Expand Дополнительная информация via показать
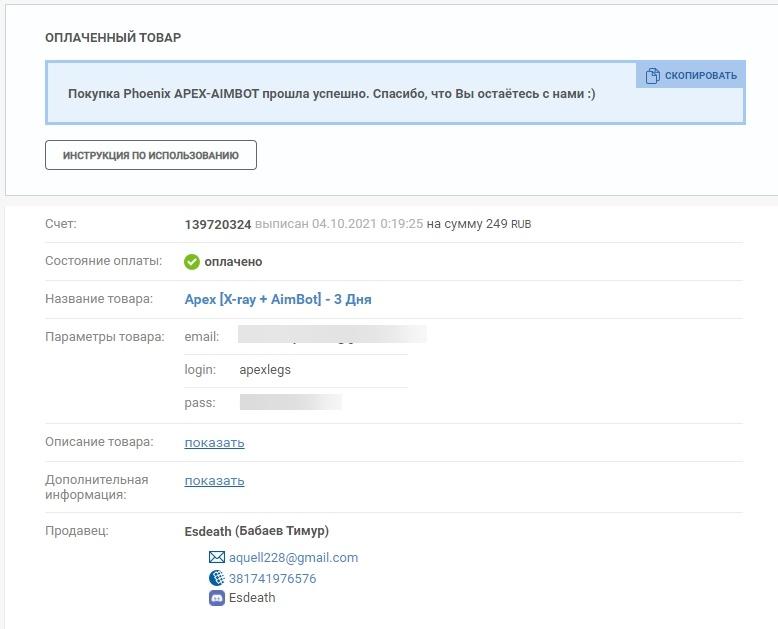 point(214,480)
